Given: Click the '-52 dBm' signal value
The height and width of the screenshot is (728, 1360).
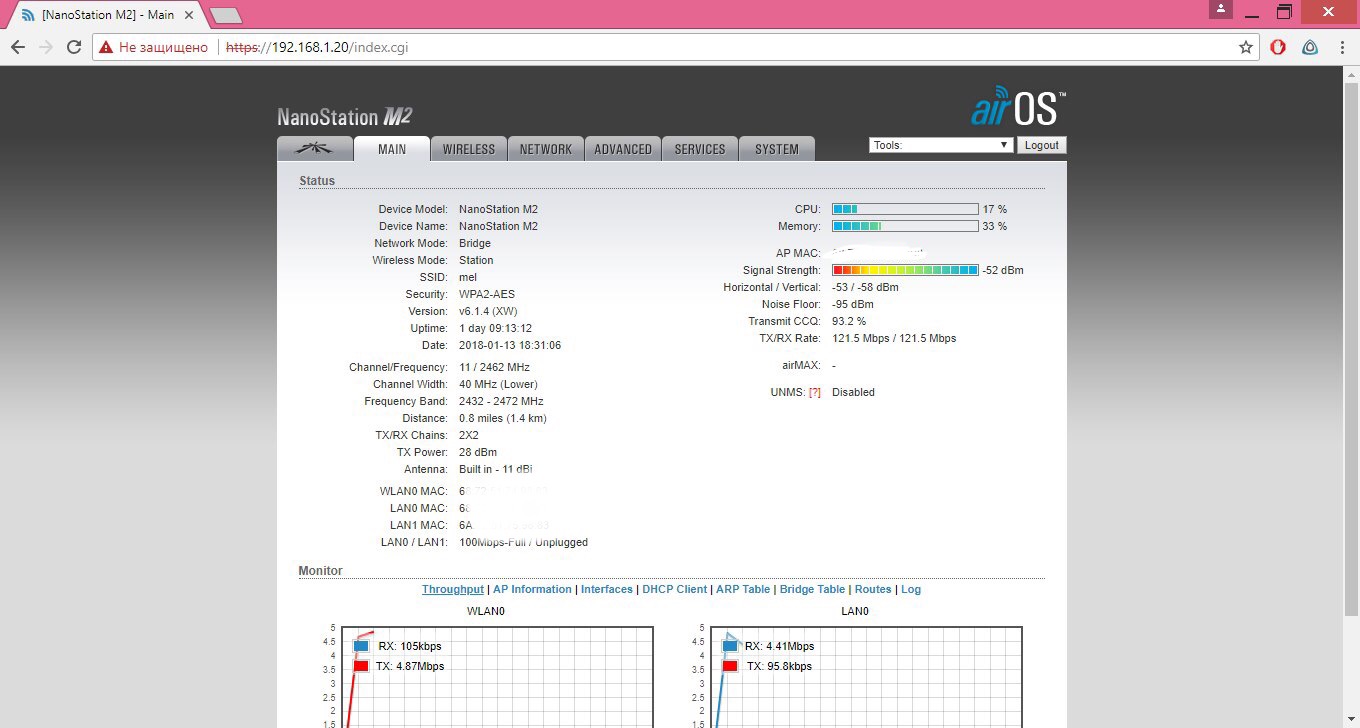Looking at the screenshot, I should (x=1003, y=270).
